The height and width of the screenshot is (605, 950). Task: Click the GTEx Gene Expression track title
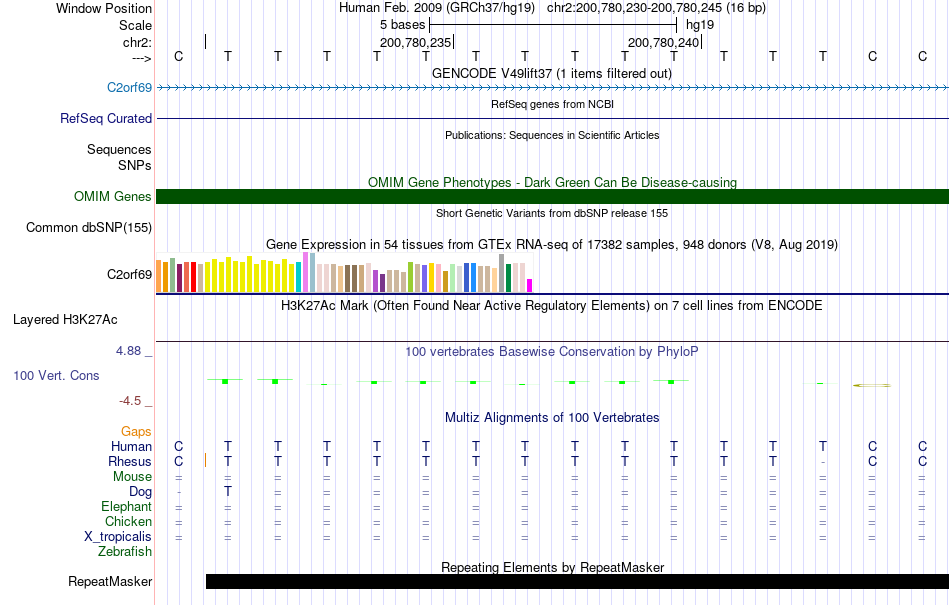pos(552,245)
